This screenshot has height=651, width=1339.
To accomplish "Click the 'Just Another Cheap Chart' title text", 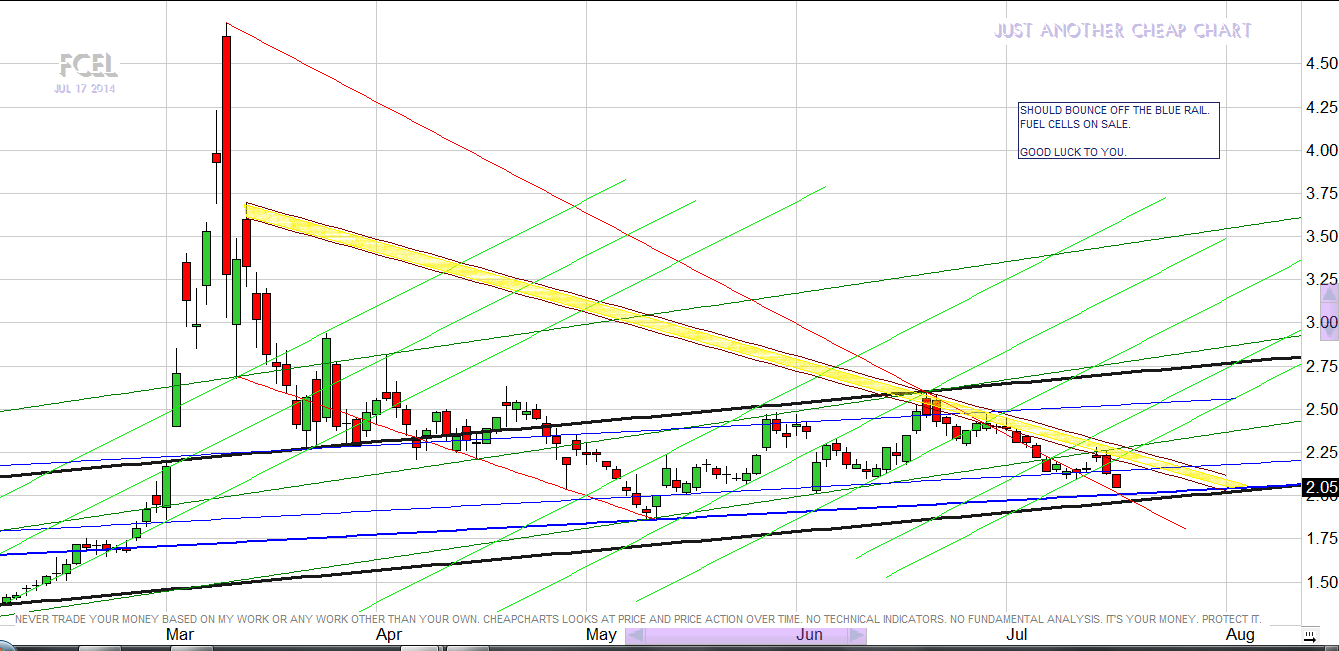I will (1122, 31).
